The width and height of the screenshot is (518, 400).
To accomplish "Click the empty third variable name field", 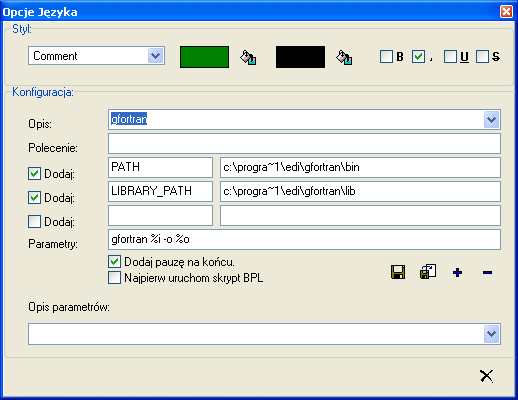I will (160, 215).
